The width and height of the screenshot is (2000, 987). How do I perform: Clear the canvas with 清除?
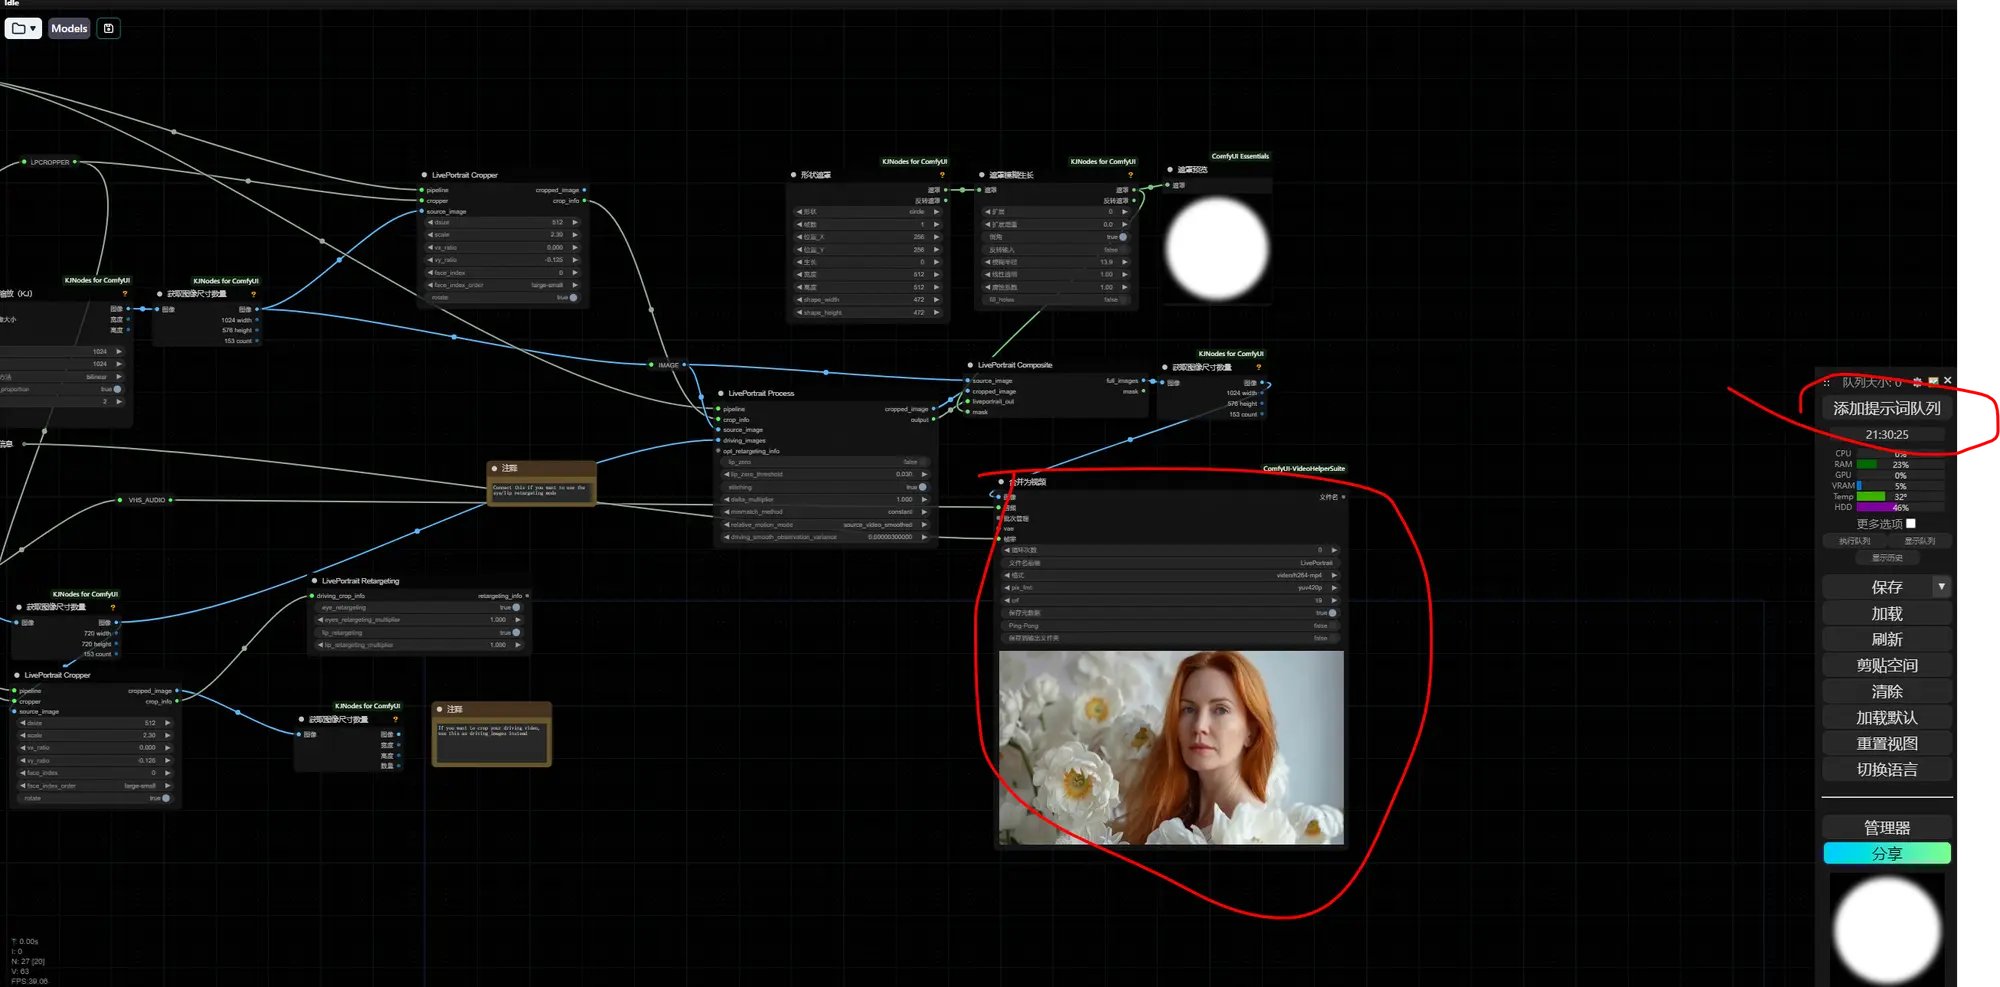(x=1887, y=691)
